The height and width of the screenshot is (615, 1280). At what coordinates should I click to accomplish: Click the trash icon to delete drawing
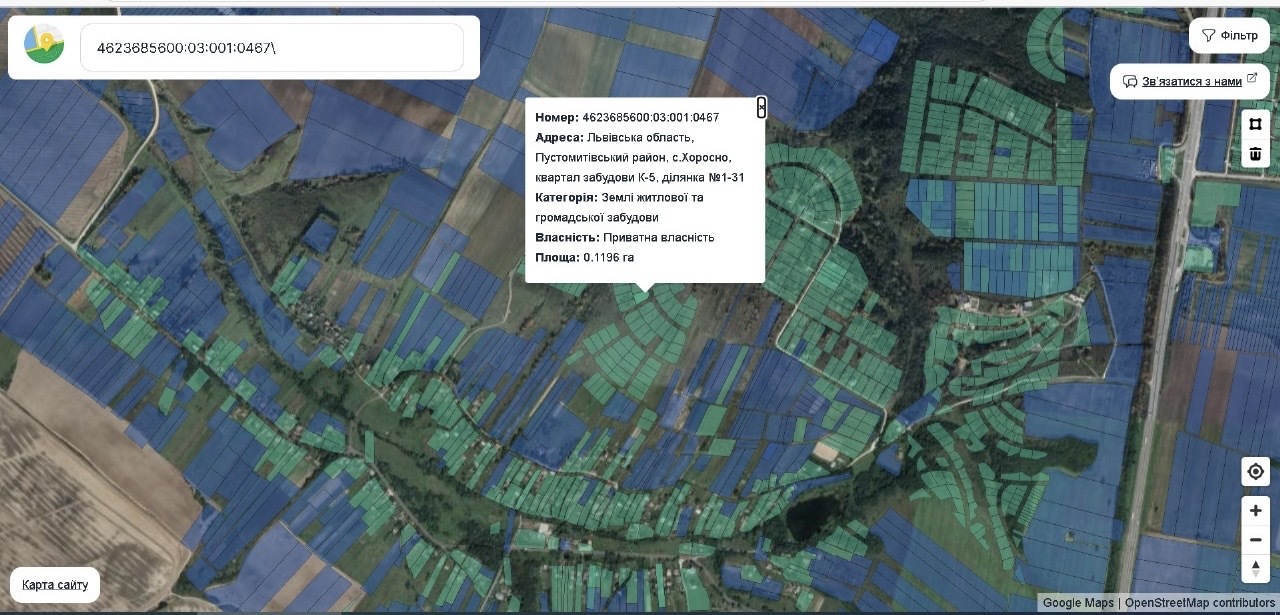pyautogui.click(x=1255, y=154)
